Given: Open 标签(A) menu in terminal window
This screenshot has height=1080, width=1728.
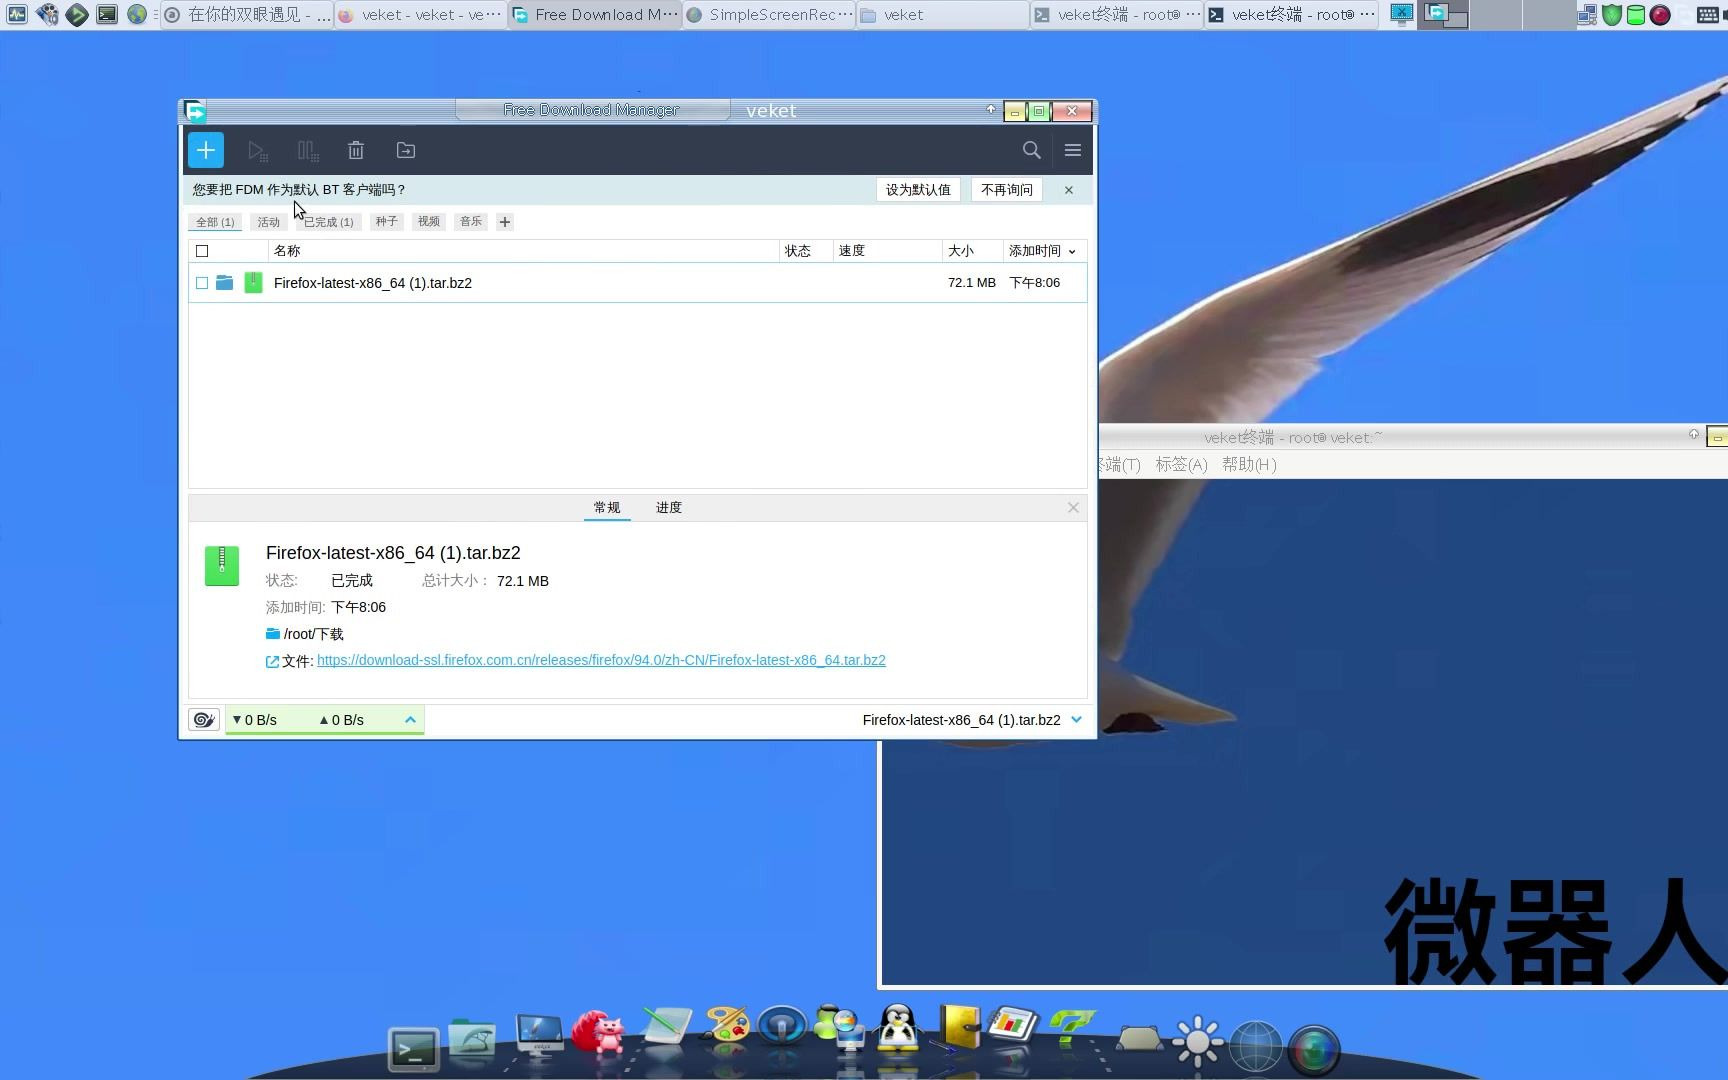Looking at the screenshot, I should coord(1181,465).
